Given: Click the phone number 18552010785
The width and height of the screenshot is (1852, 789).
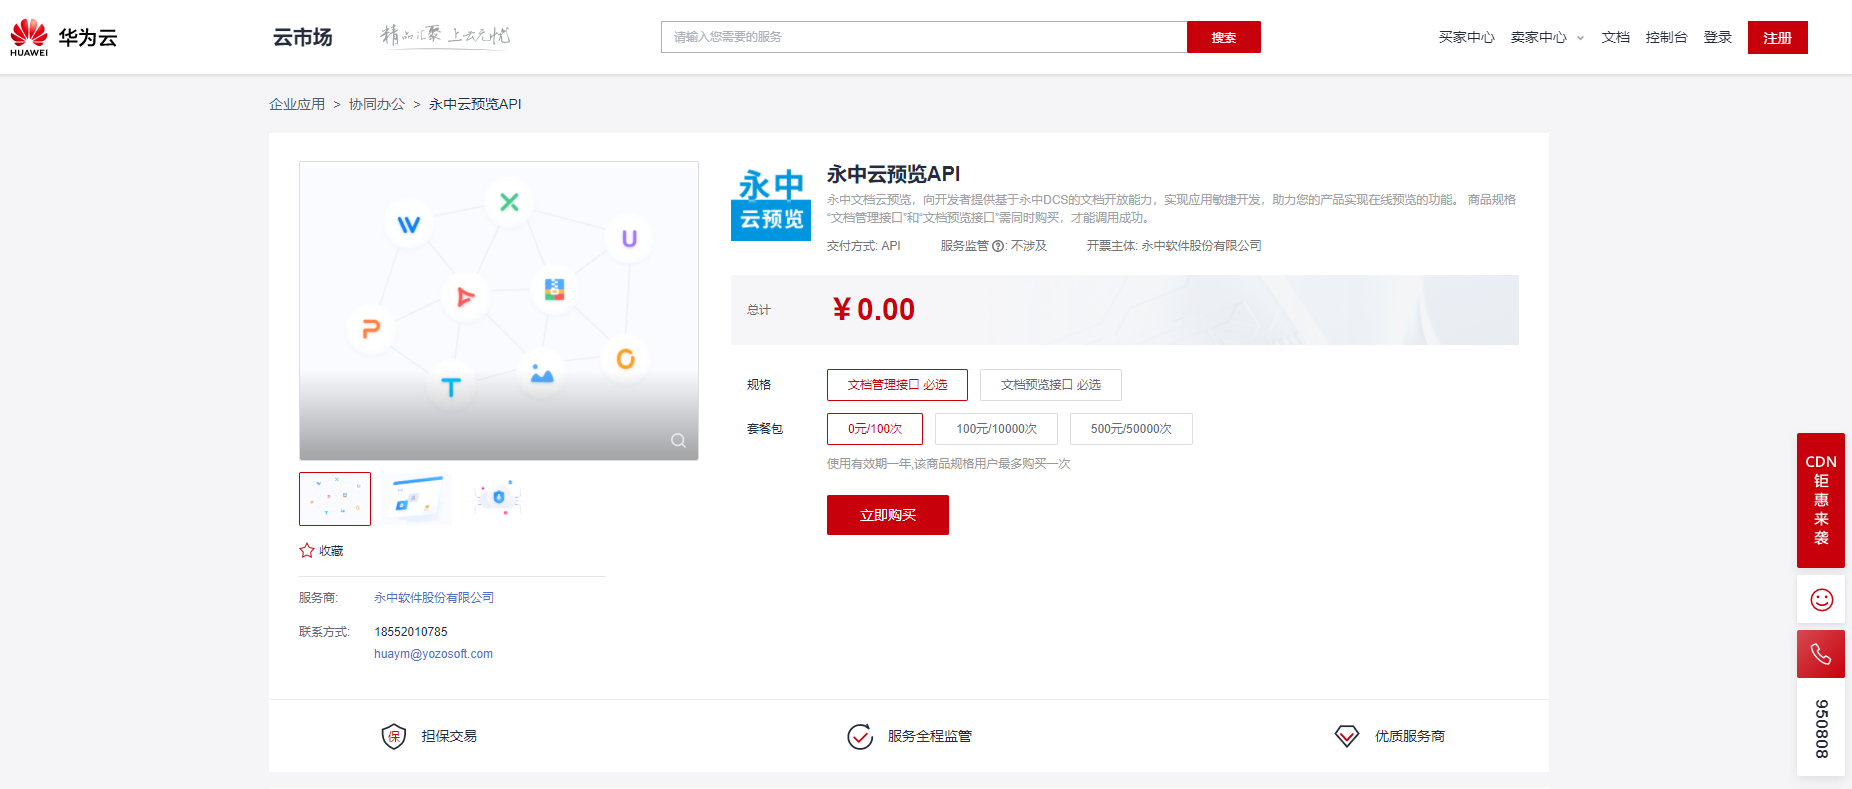Looking at the screenshot, I should 411,632.
